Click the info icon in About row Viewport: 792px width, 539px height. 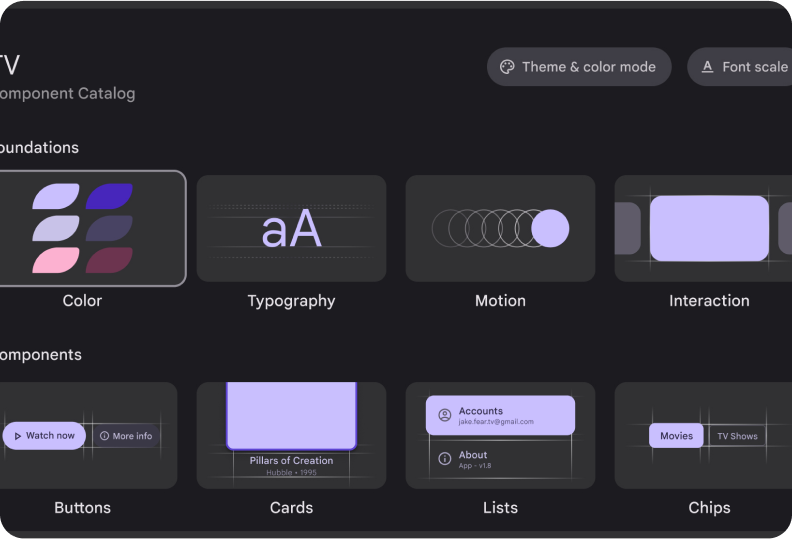pos(445,459)
